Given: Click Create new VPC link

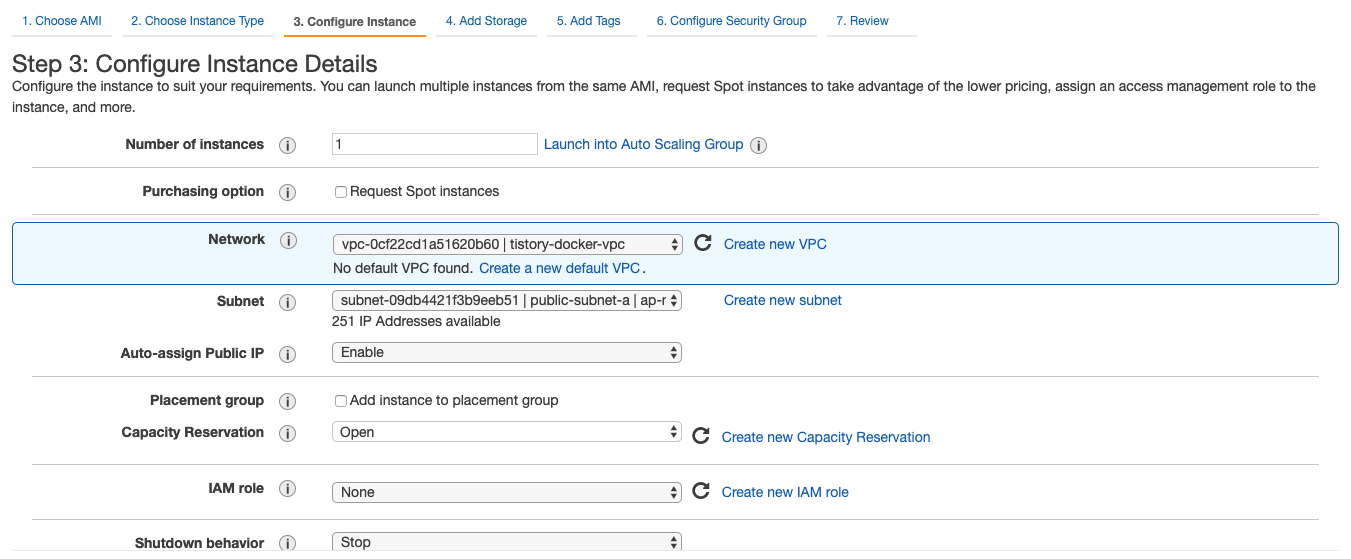Looking at the screenshot, I should coord(775,244).
